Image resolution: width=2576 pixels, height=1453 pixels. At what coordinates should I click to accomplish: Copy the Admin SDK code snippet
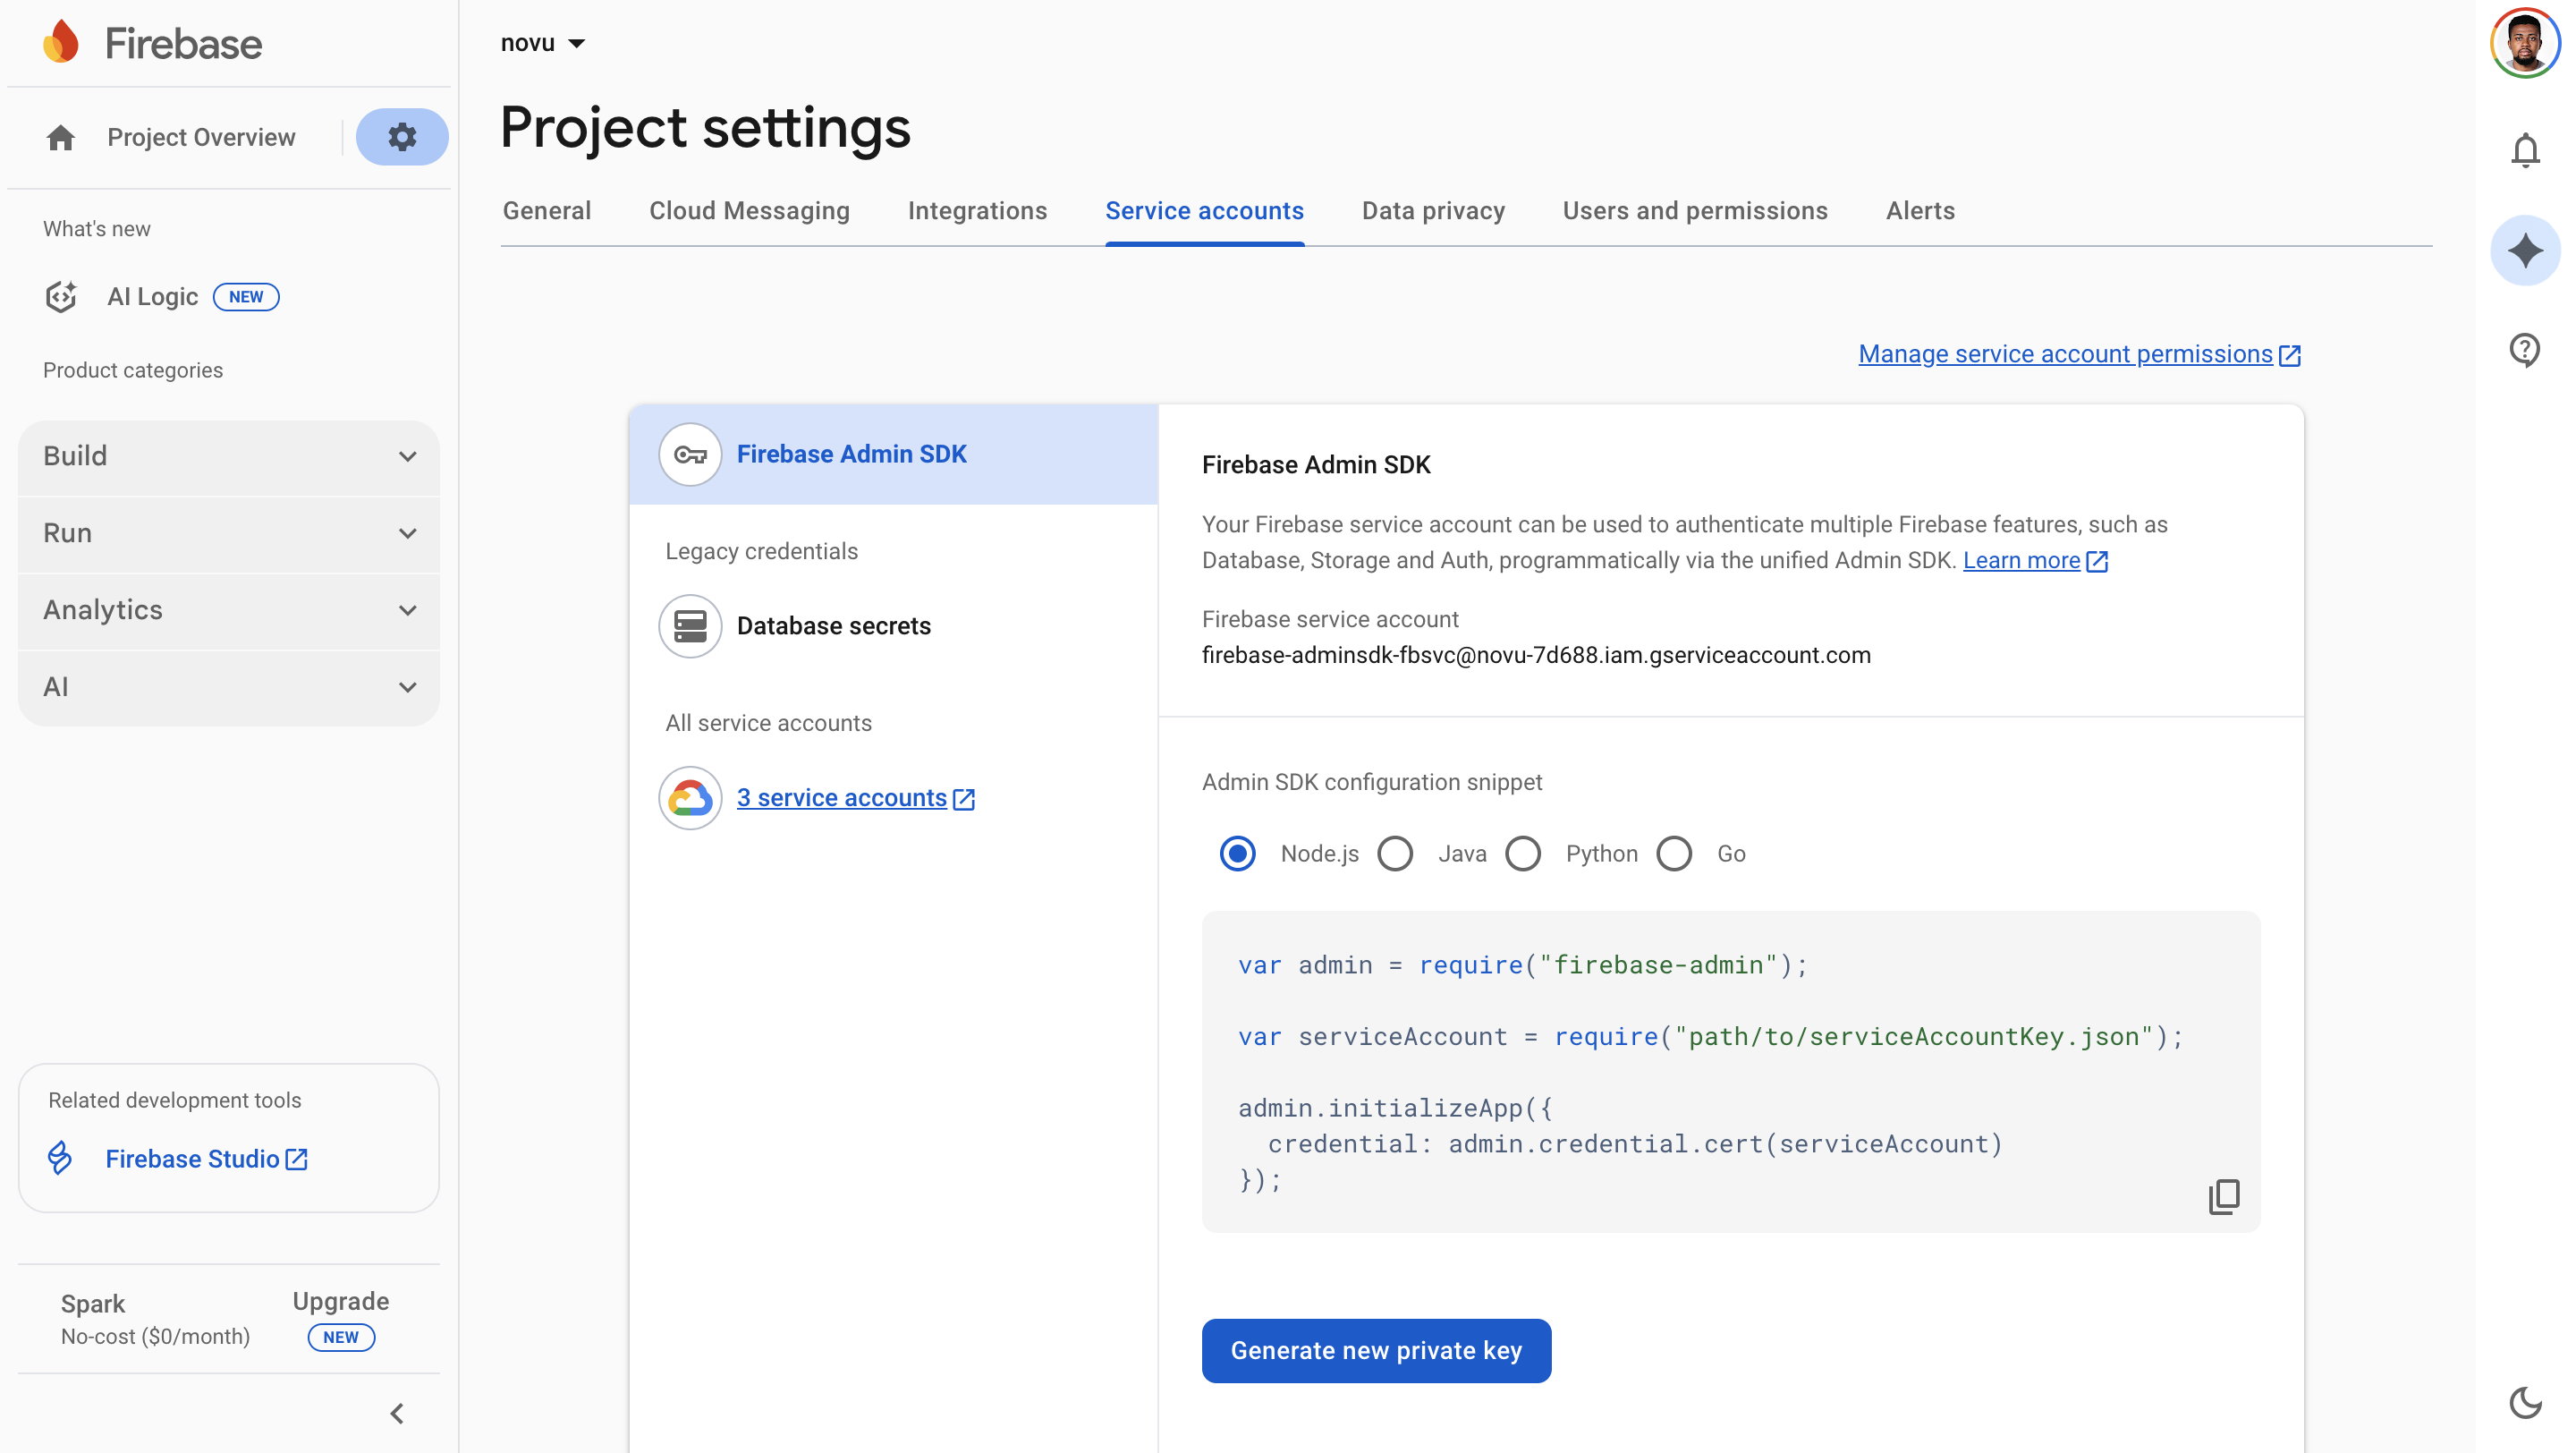[x=2224, y=1196]
